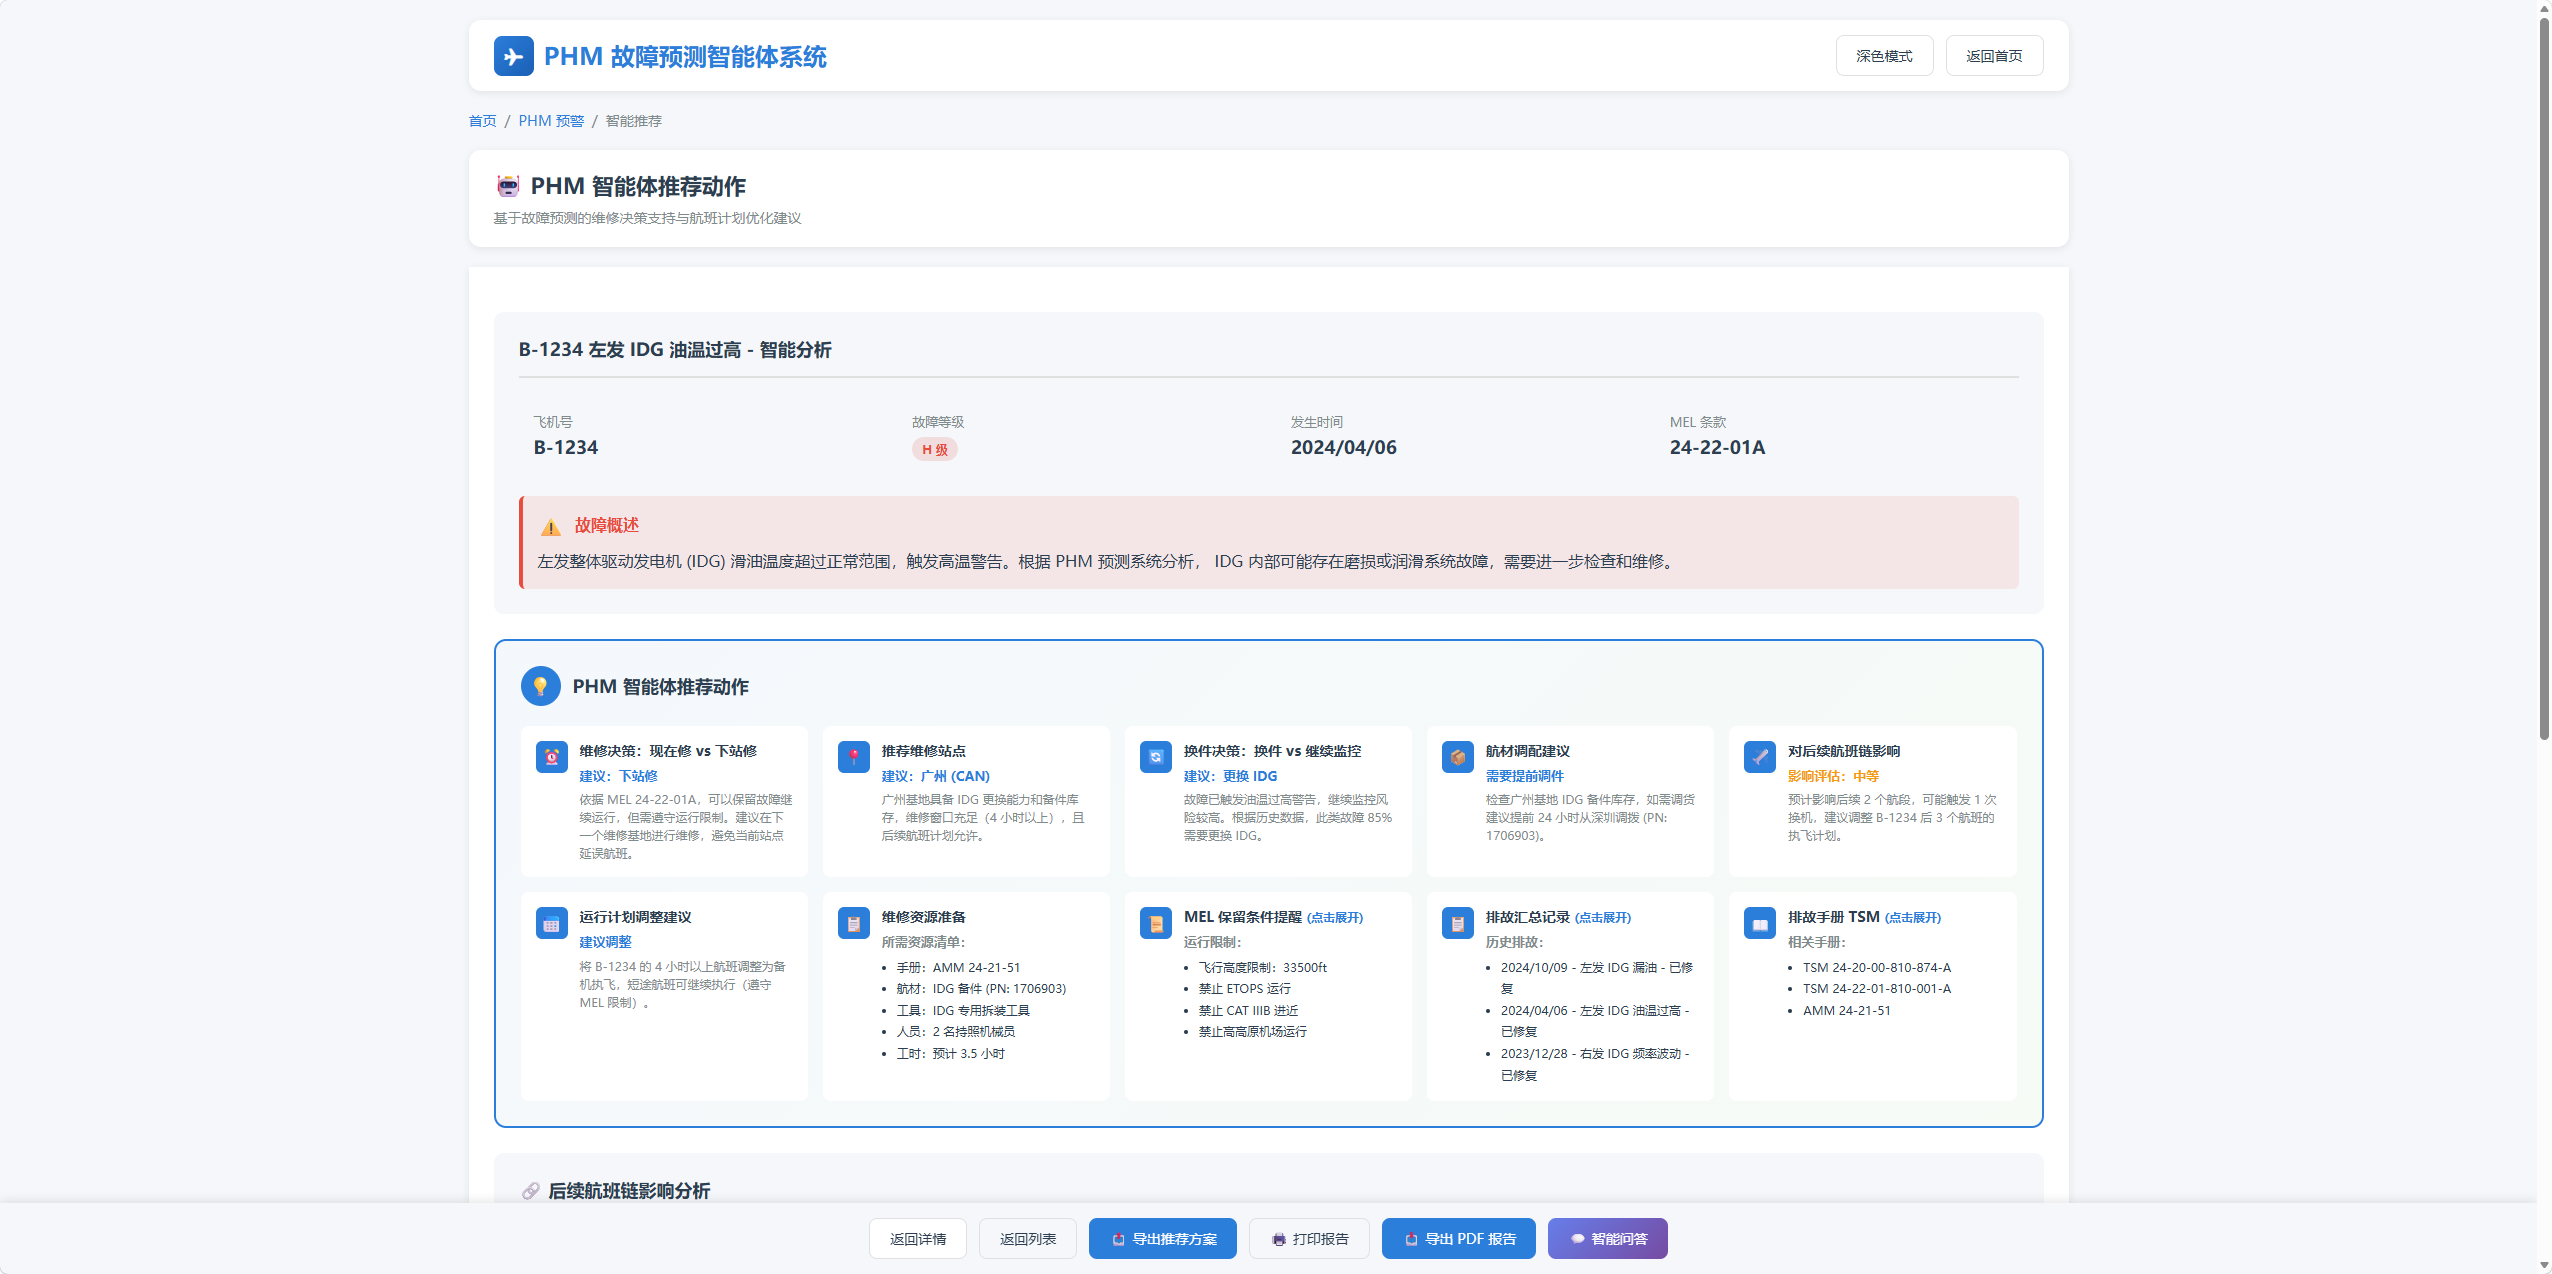Click the pin icon on 推荐维修站点 card
The image size is (2552, 1274).
[853, 757]
